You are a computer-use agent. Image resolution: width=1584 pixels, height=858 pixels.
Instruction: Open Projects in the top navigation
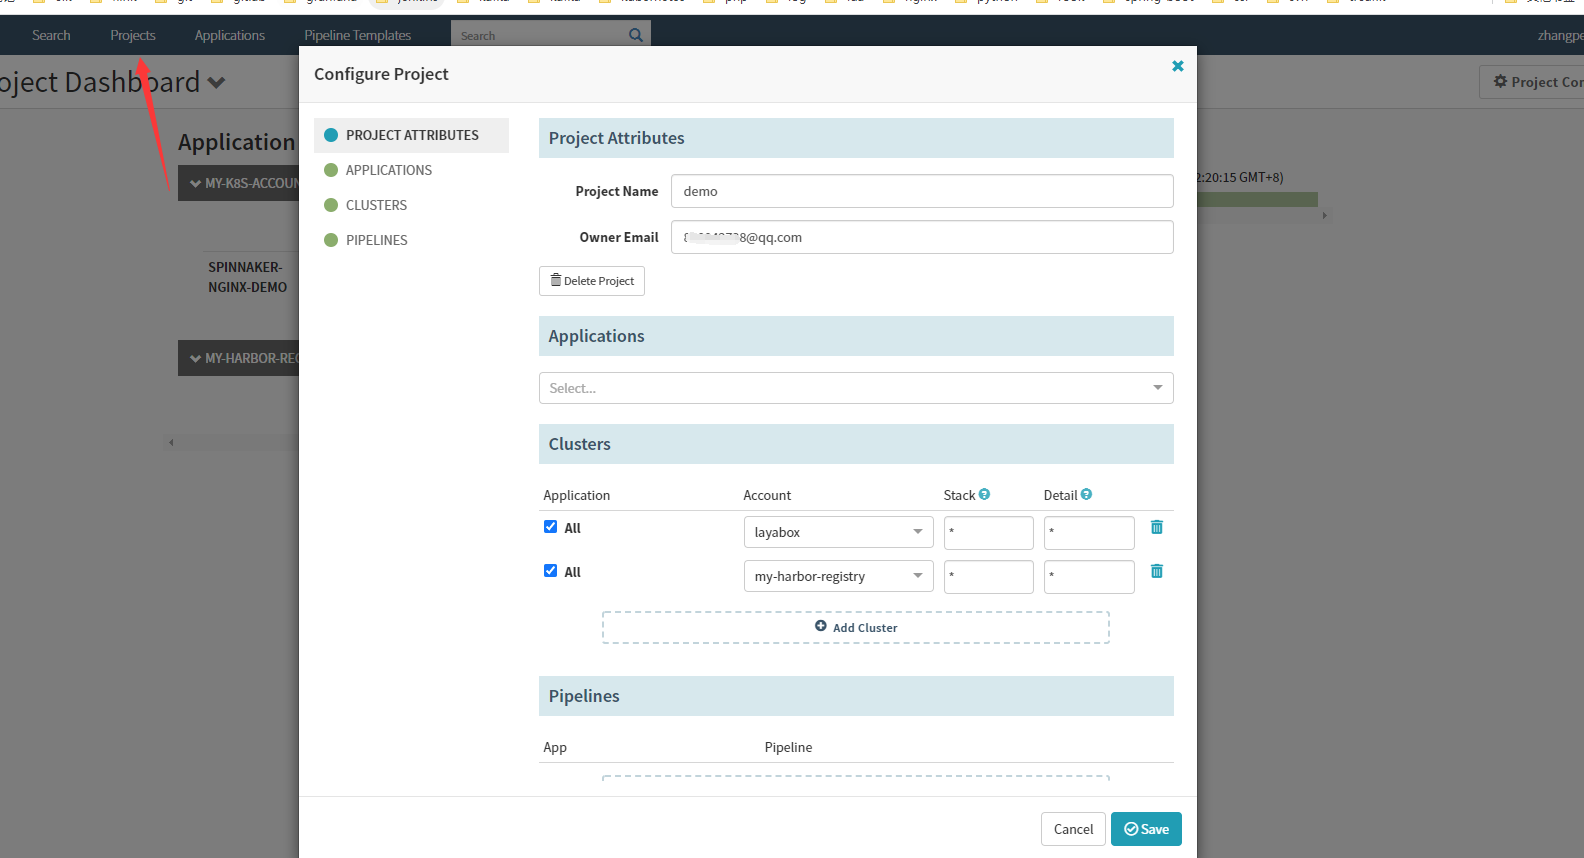[133, 35]
